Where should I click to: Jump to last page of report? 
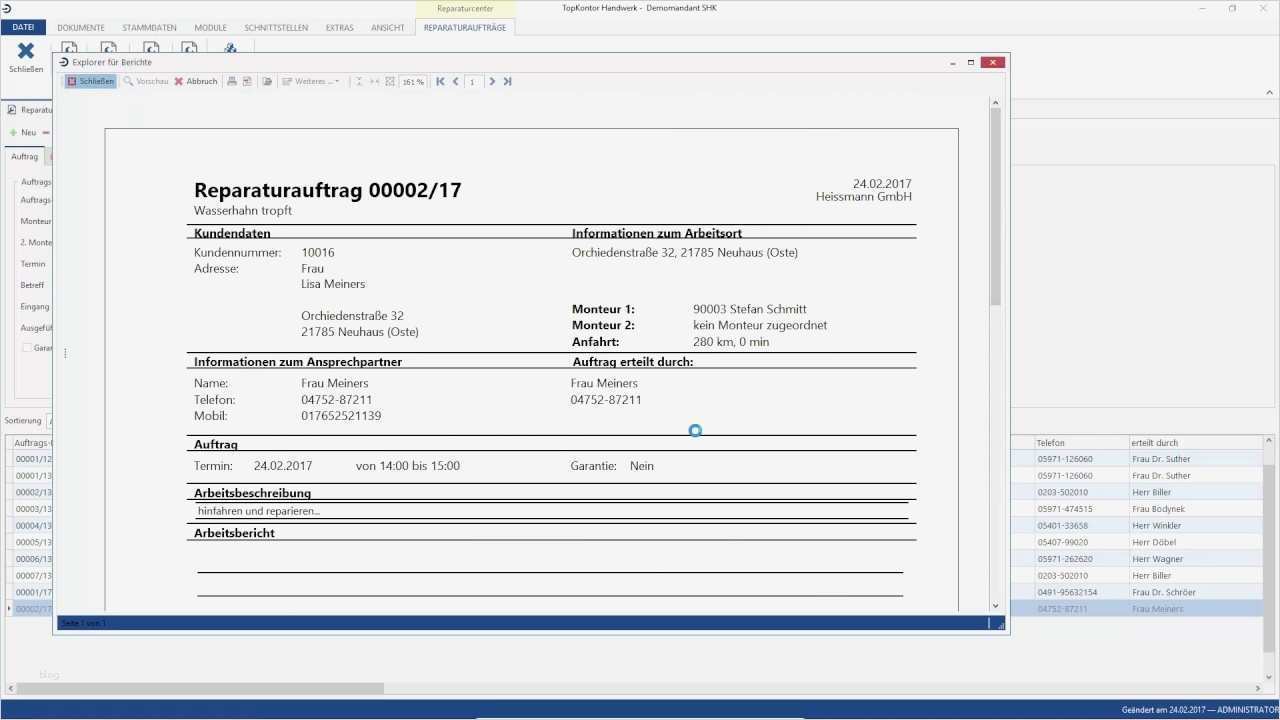[x=507, y=81]
